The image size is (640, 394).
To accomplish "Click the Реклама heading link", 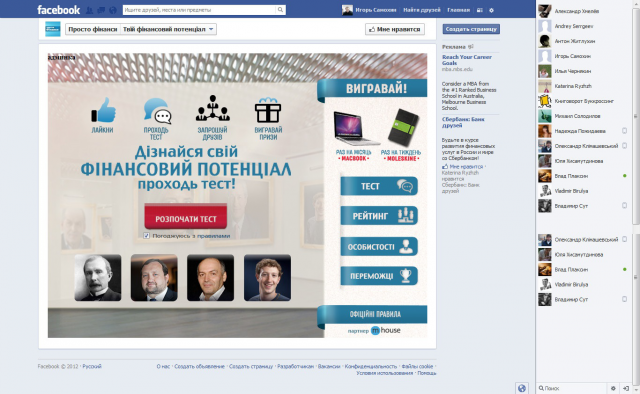I will click(454, 47).
